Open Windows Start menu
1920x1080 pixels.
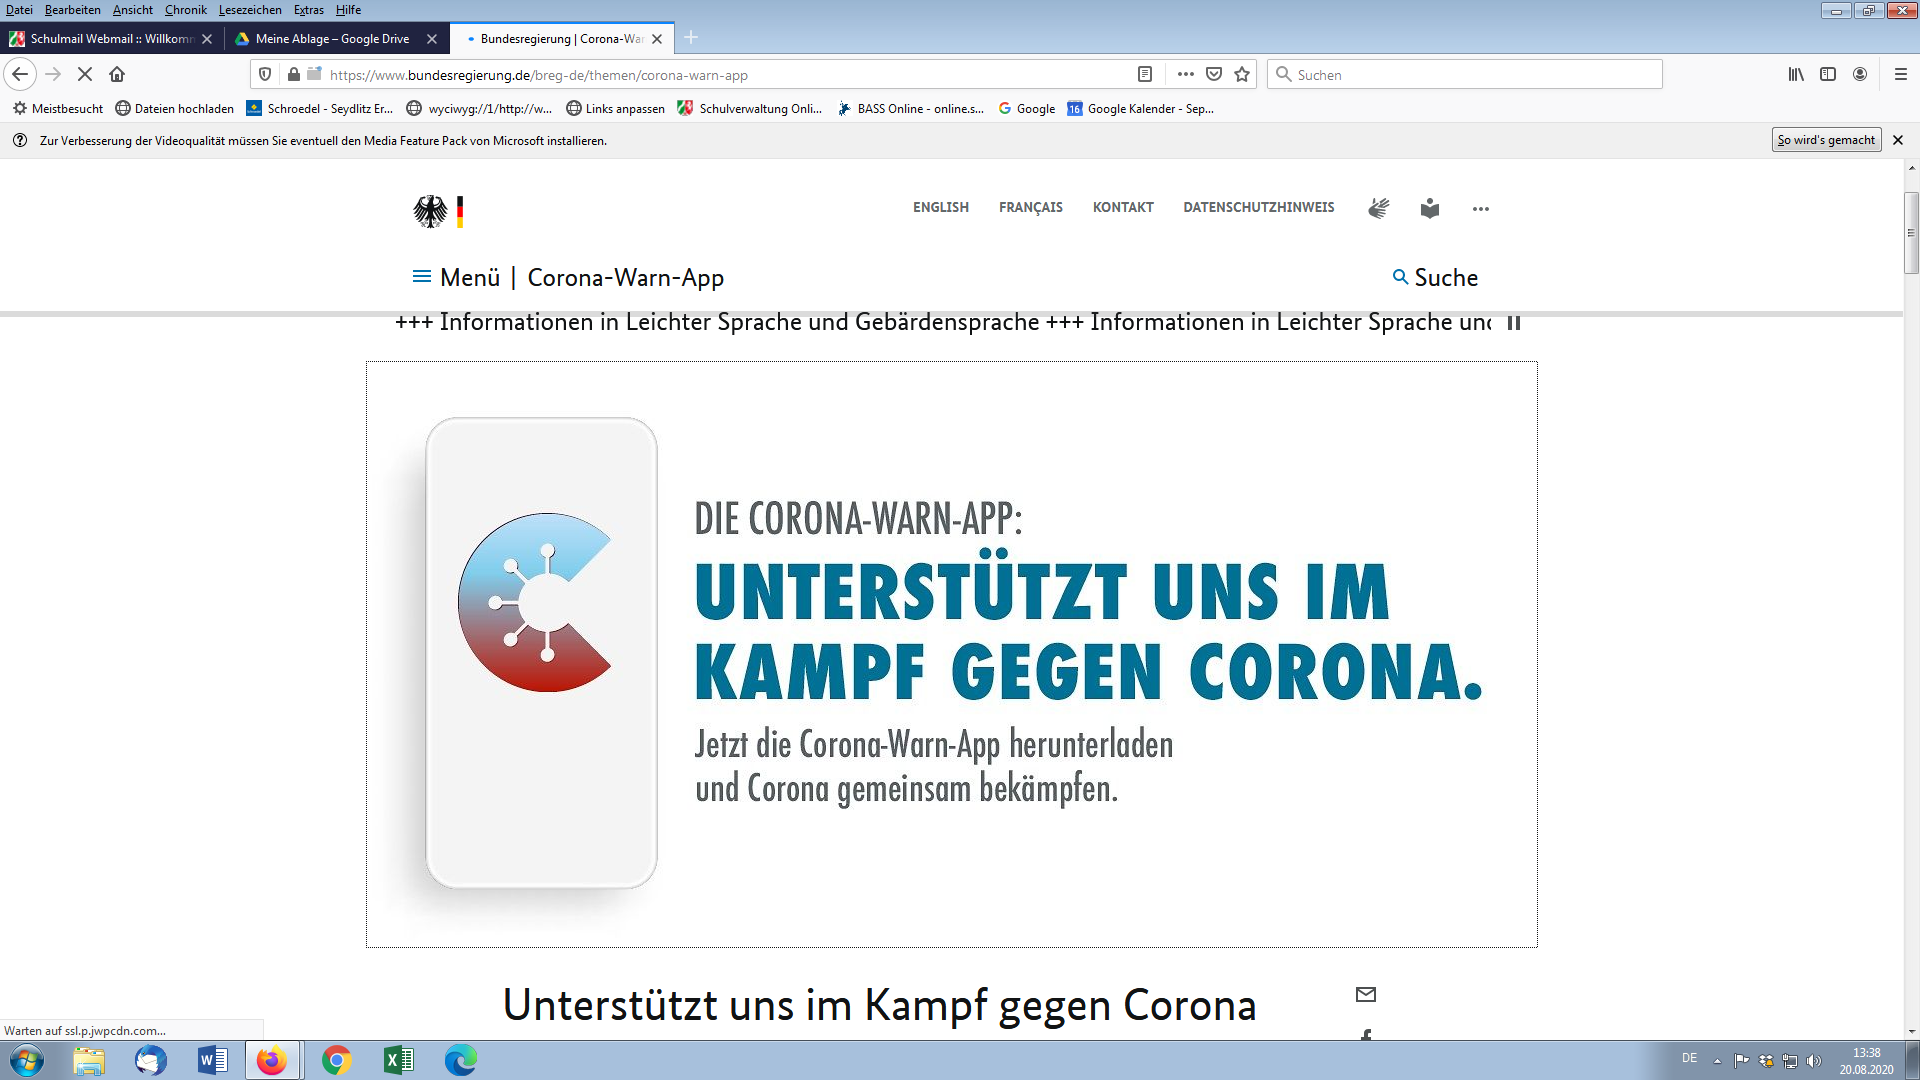(26, 1060)
